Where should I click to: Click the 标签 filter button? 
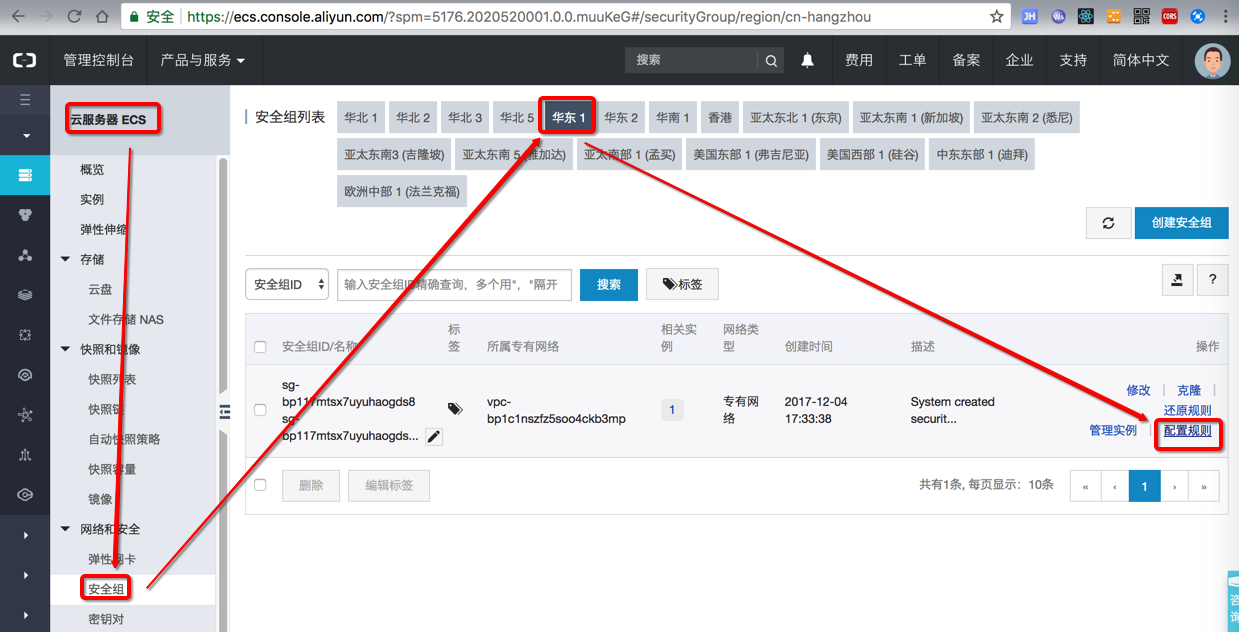coord(682,284)
